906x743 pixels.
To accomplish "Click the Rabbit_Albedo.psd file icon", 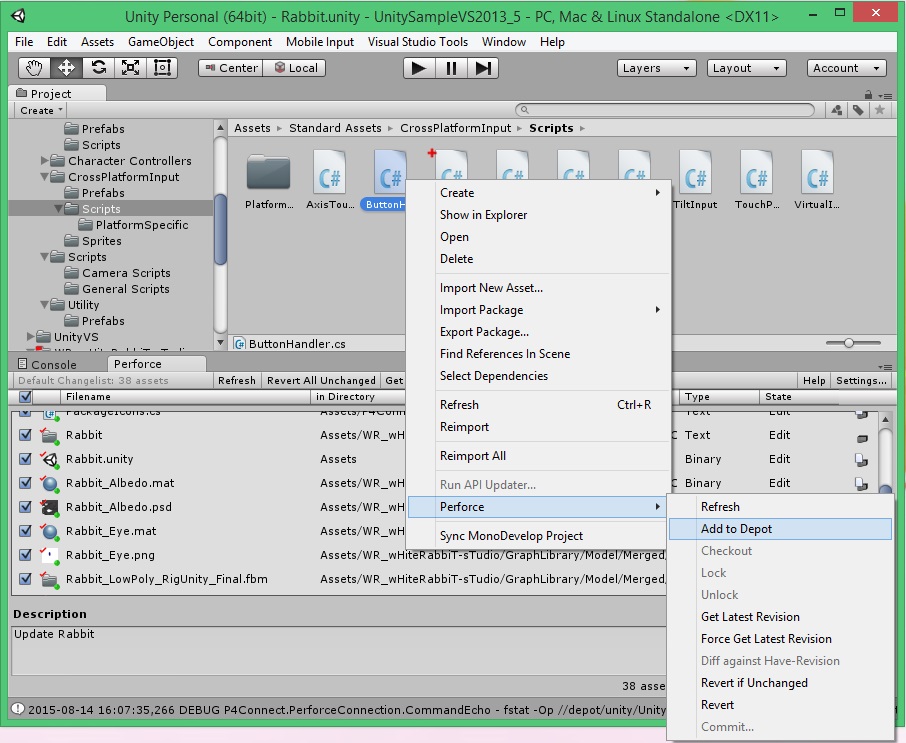I will click(50, 507).
